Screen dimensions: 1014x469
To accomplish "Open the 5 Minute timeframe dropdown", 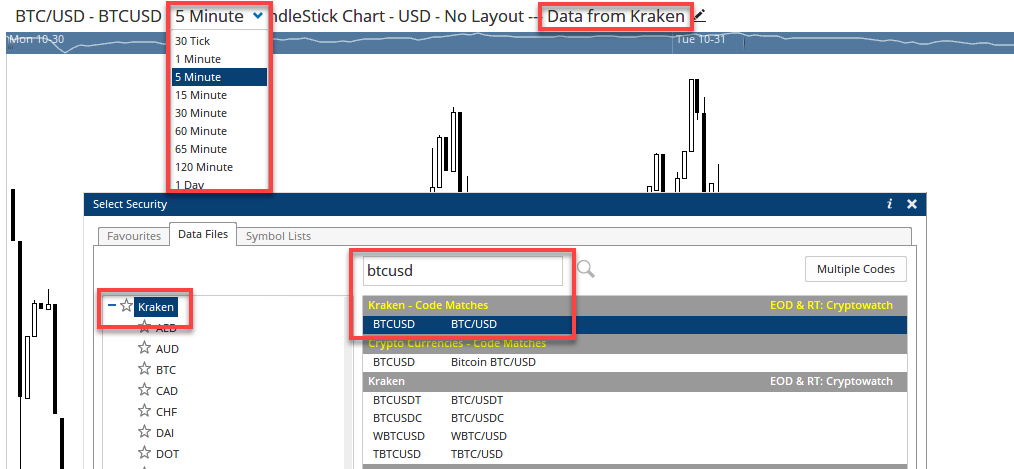I will (219, 16).
